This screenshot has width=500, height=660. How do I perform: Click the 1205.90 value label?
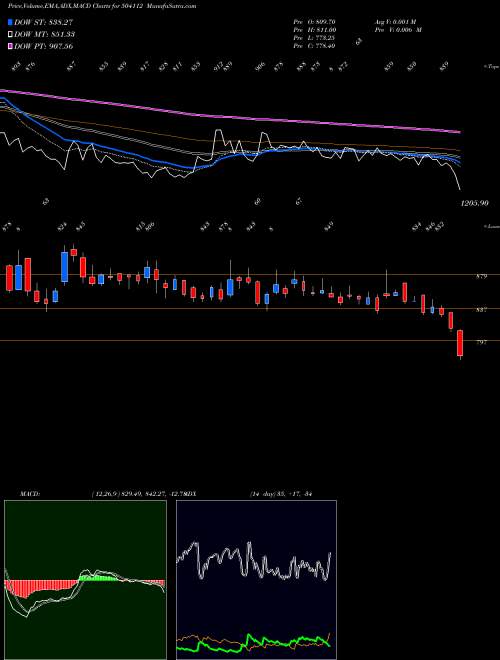475,203
